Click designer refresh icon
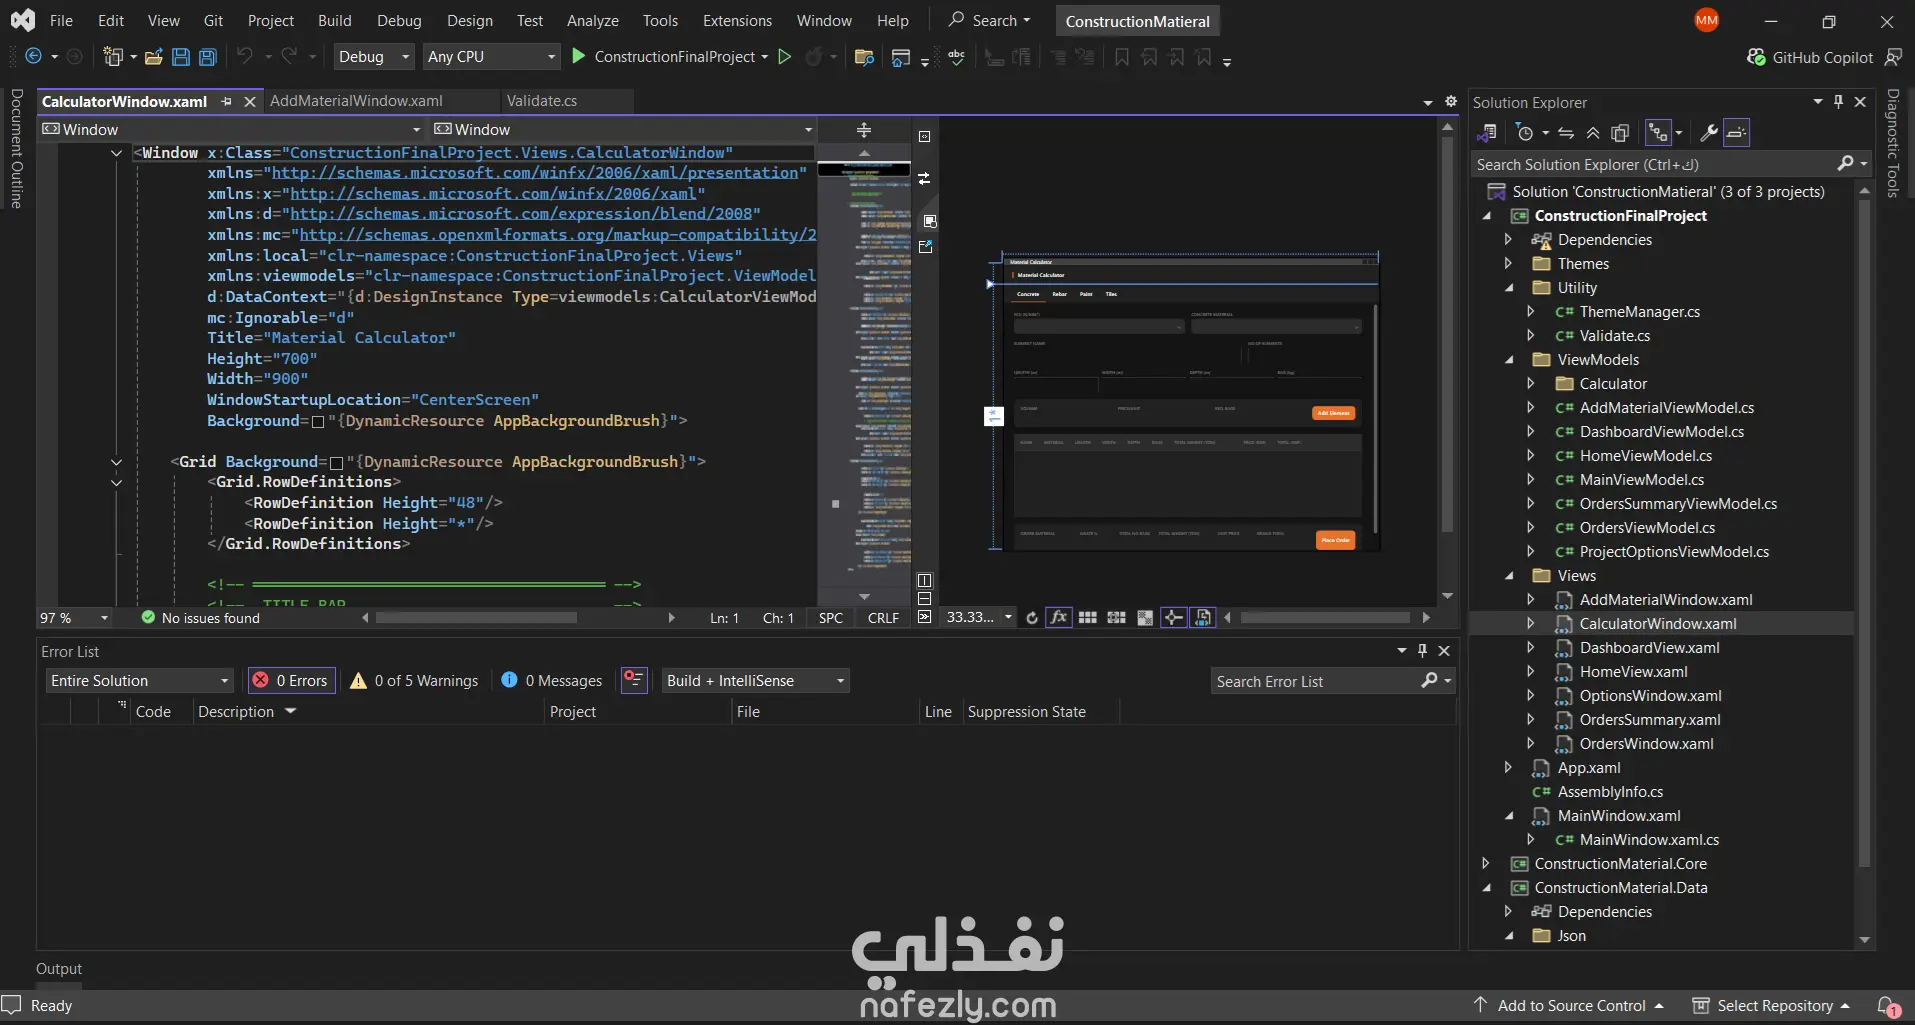Screen dimensions: 1915x1025 [1032, 618]
